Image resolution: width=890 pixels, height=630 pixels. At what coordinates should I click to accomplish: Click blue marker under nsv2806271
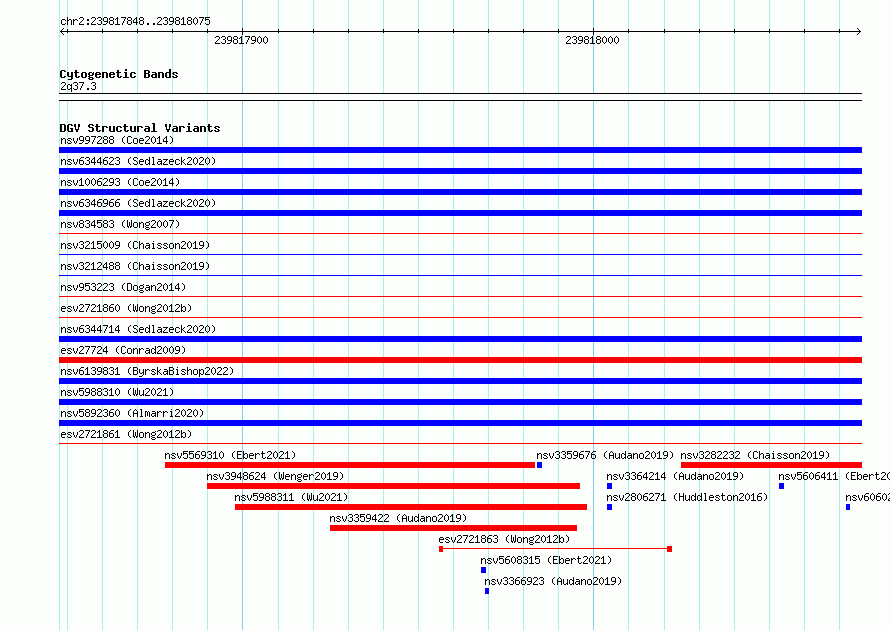[x=609, y=507]
